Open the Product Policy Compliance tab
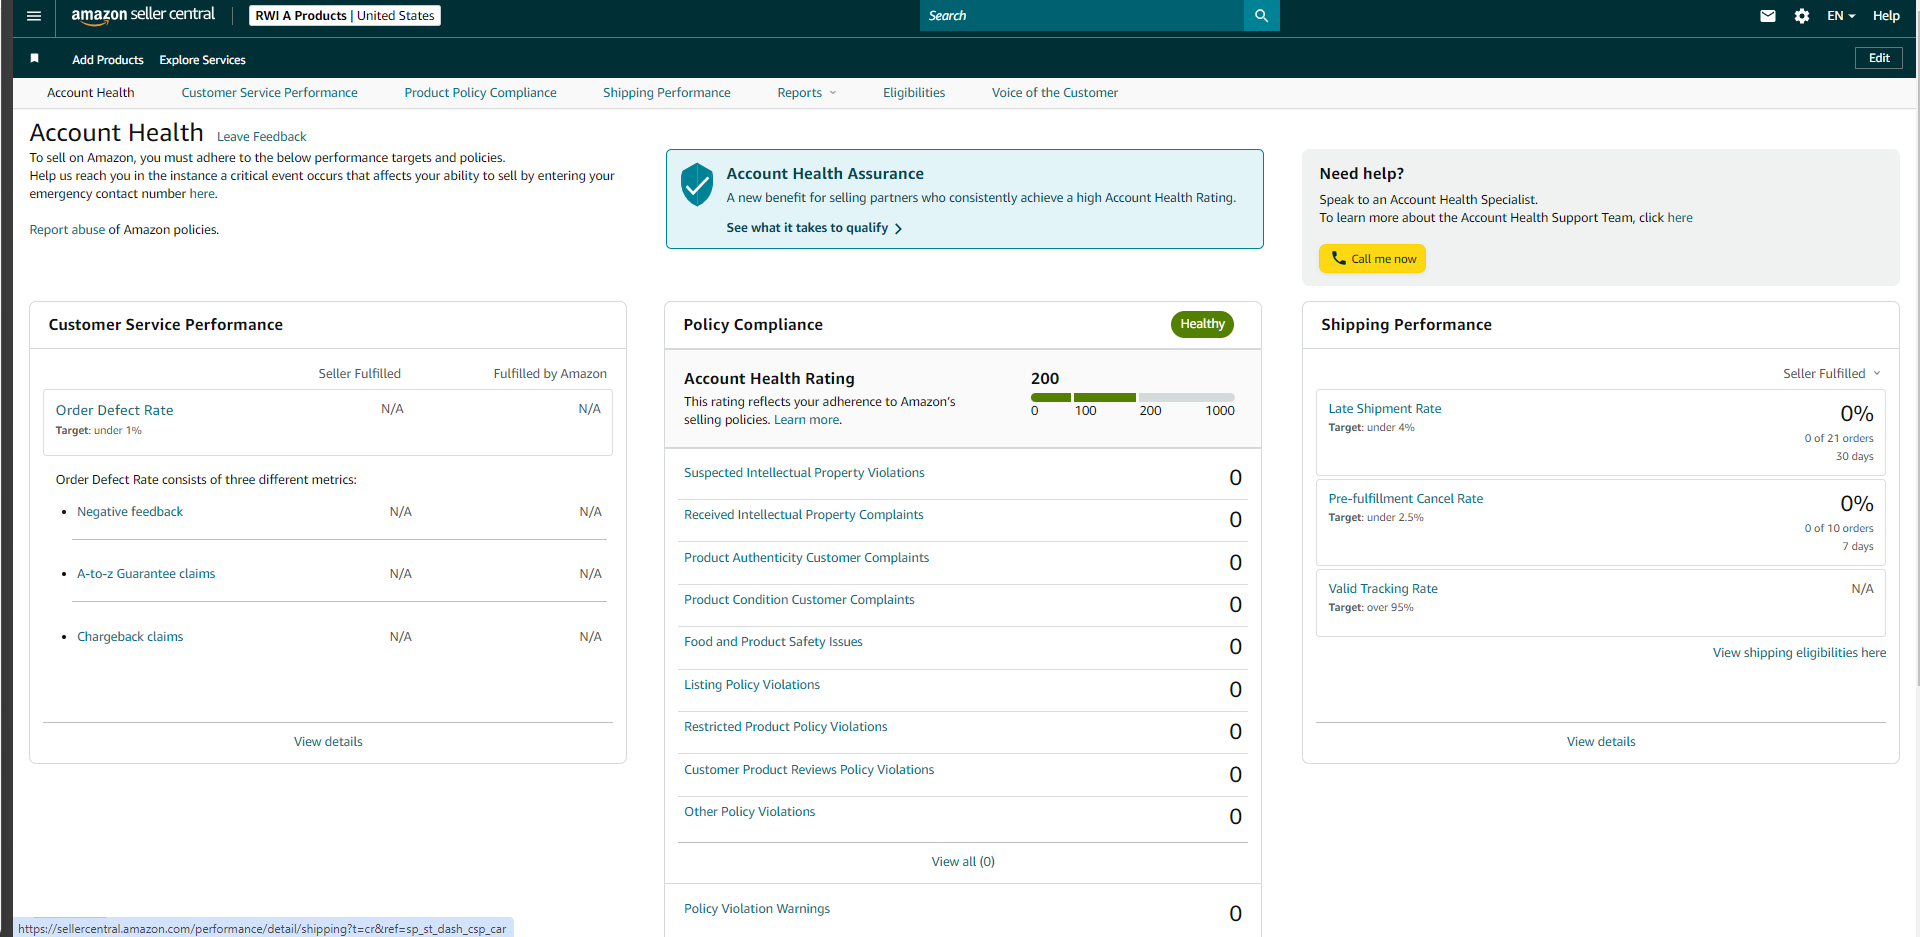1920x937 pixels. tap(480, 93)
